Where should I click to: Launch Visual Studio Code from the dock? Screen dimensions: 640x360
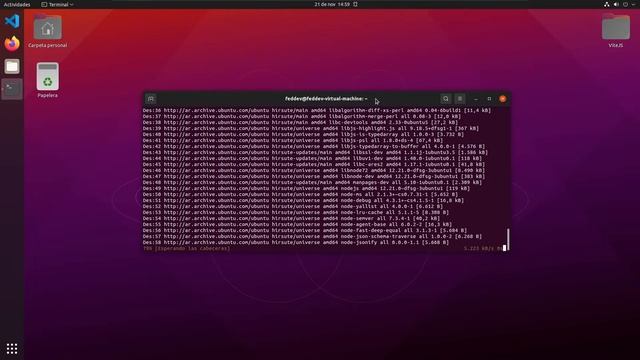12,21
